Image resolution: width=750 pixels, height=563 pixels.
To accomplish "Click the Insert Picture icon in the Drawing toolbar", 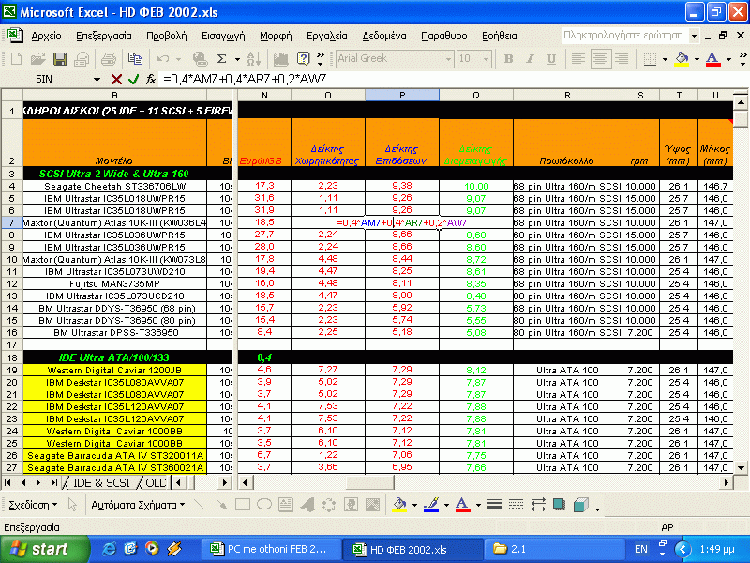I will (373, 505).
